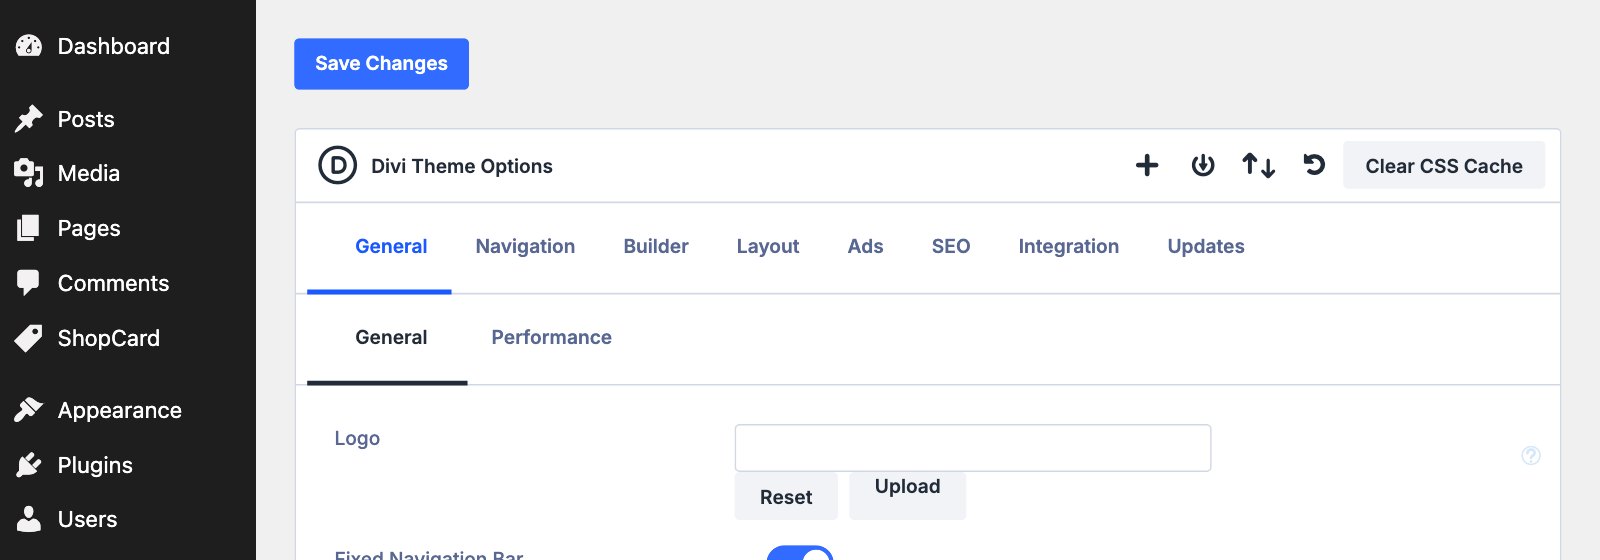Image resolution: width=1600 pixels, height=560 pixels.
Task: Click the Media library icon
Action: tap(29, 173)
